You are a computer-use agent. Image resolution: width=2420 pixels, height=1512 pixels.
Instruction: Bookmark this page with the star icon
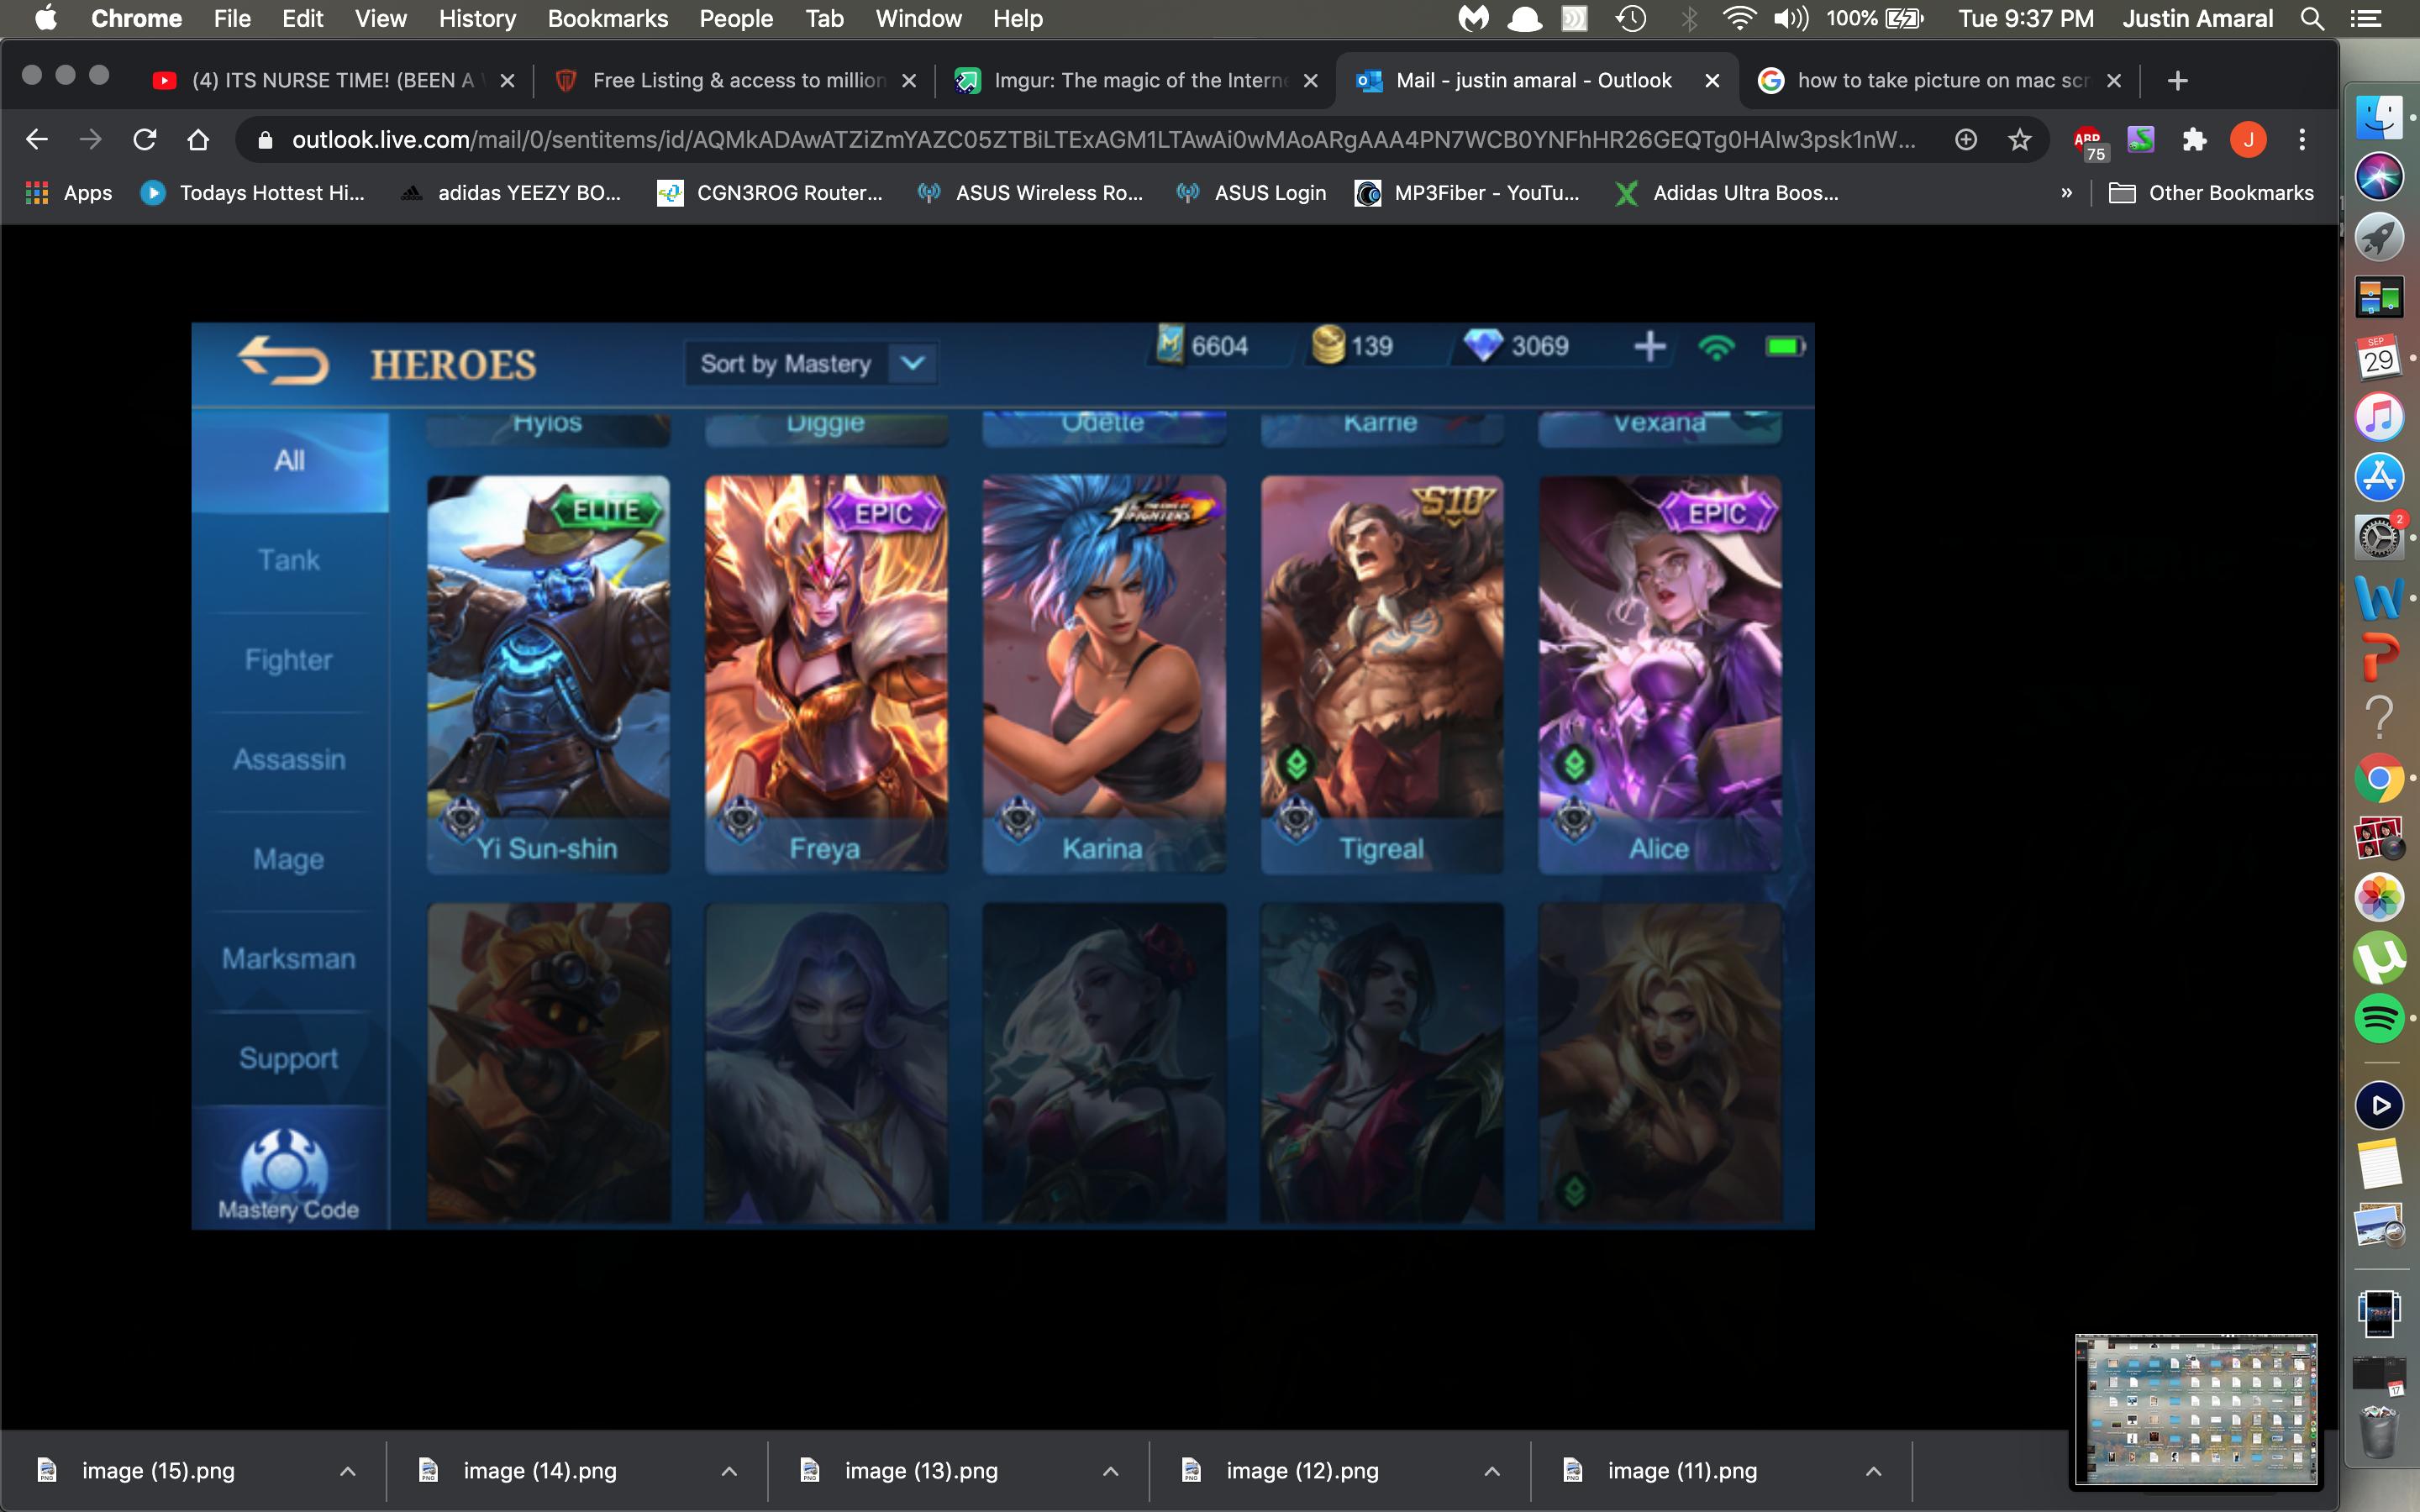coord(2019,140)
